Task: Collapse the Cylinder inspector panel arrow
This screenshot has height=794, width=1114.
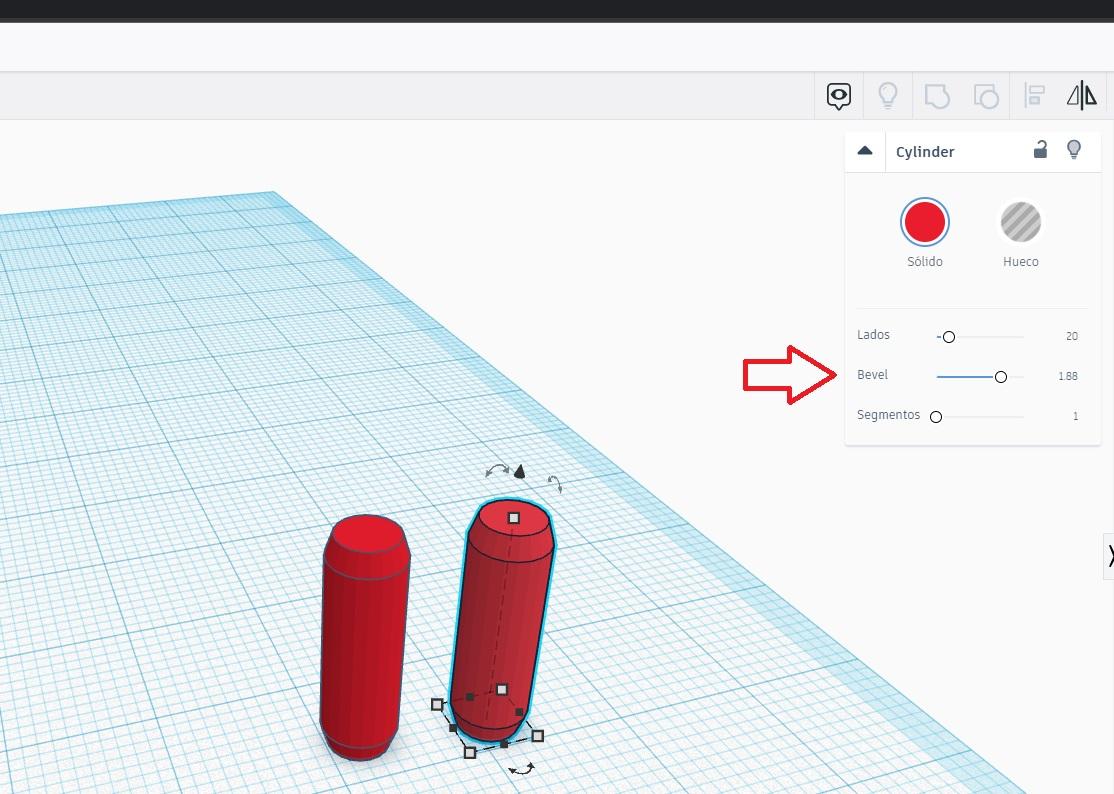Action: (865, 151)
